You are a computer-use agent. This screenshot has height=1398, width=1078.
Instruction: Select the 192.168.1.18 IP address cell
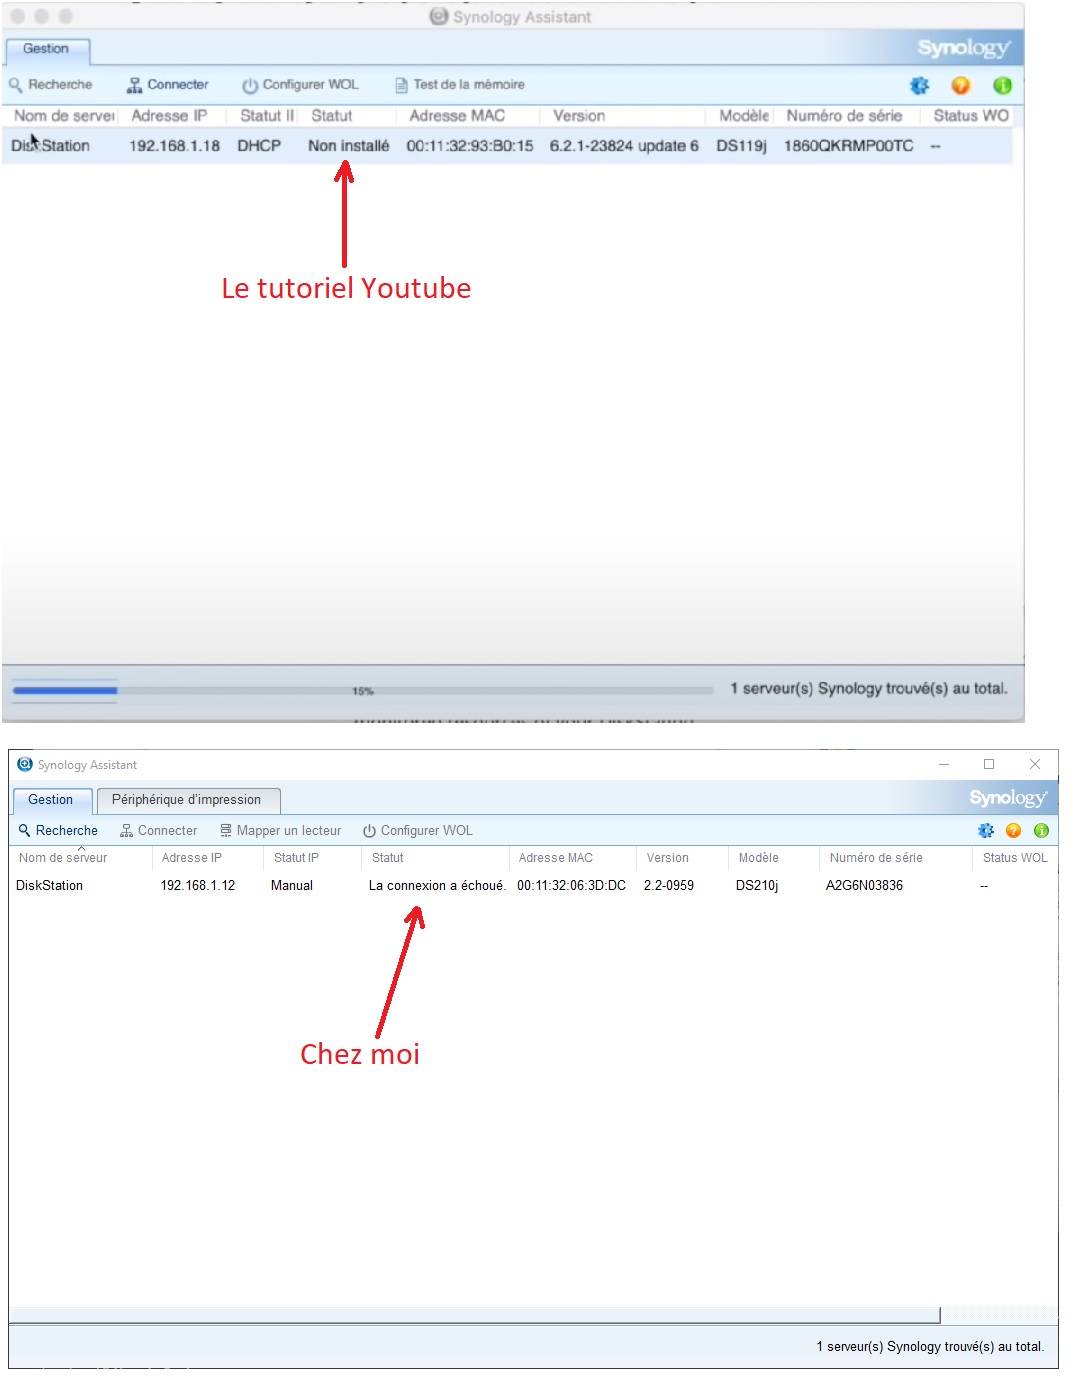[x=174, y=146]
